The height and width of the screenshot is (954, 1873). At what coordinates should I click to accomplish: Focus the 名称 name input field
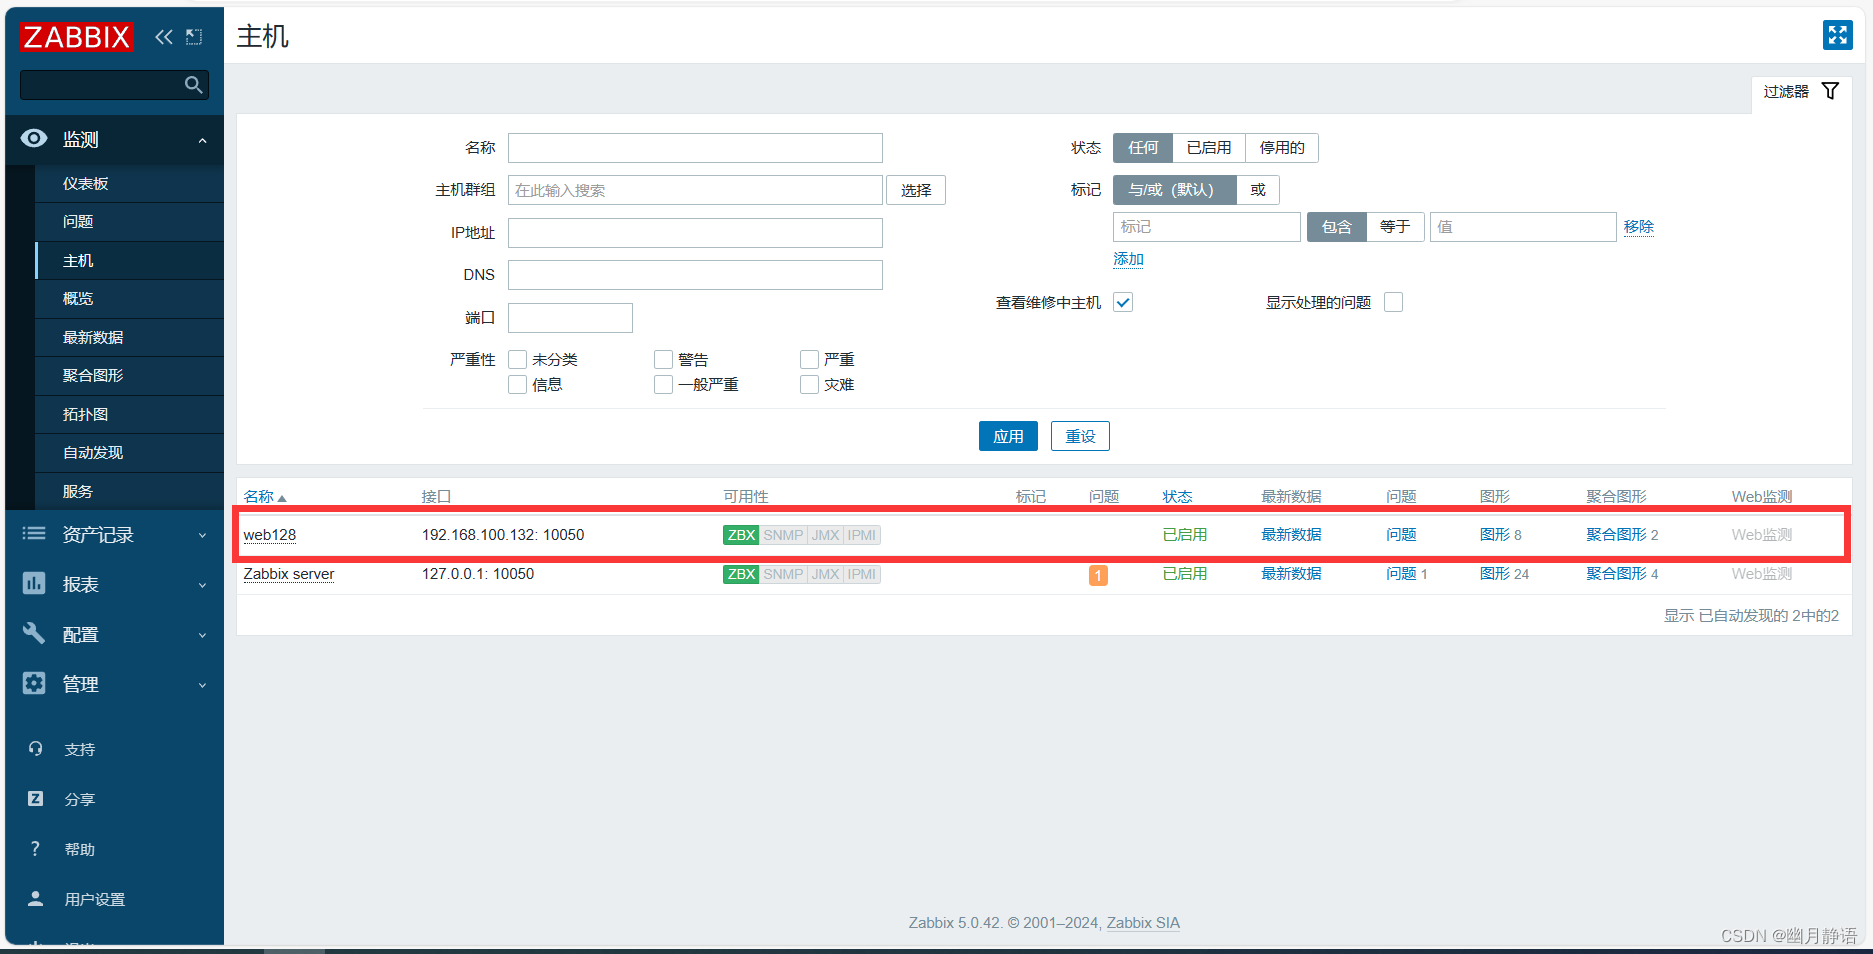pos(695,148)
